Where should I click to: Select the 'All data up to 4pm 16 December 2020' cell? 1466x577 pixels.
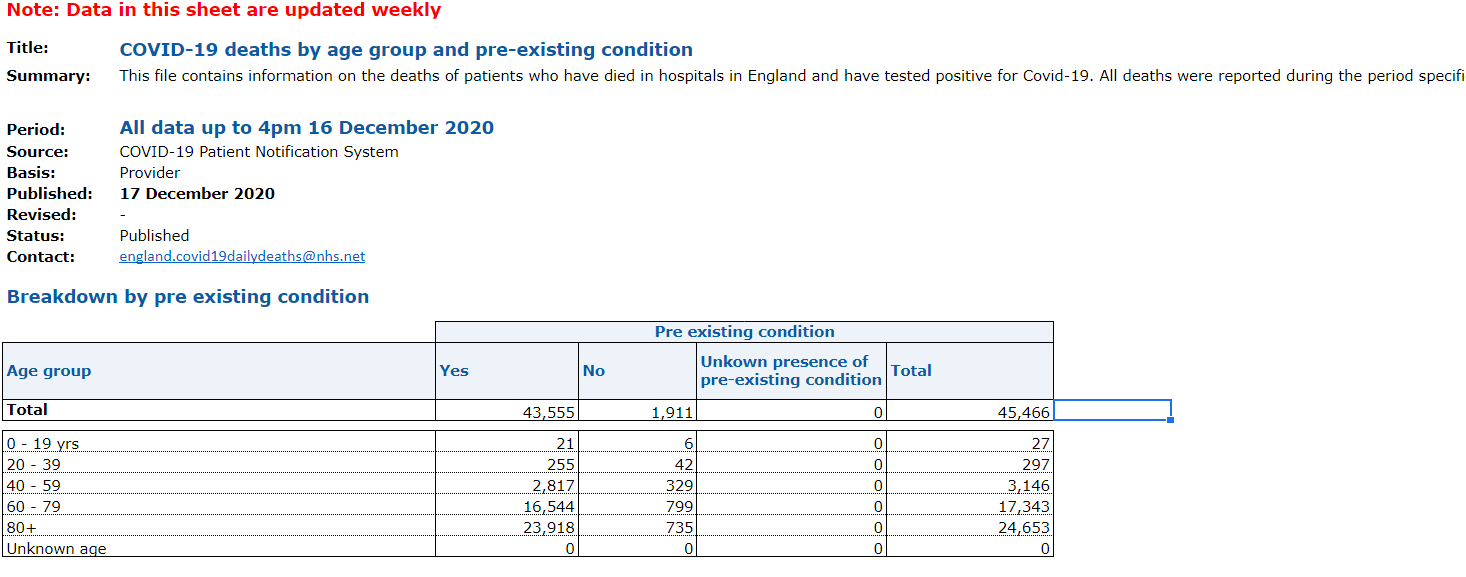pos(306,128)
